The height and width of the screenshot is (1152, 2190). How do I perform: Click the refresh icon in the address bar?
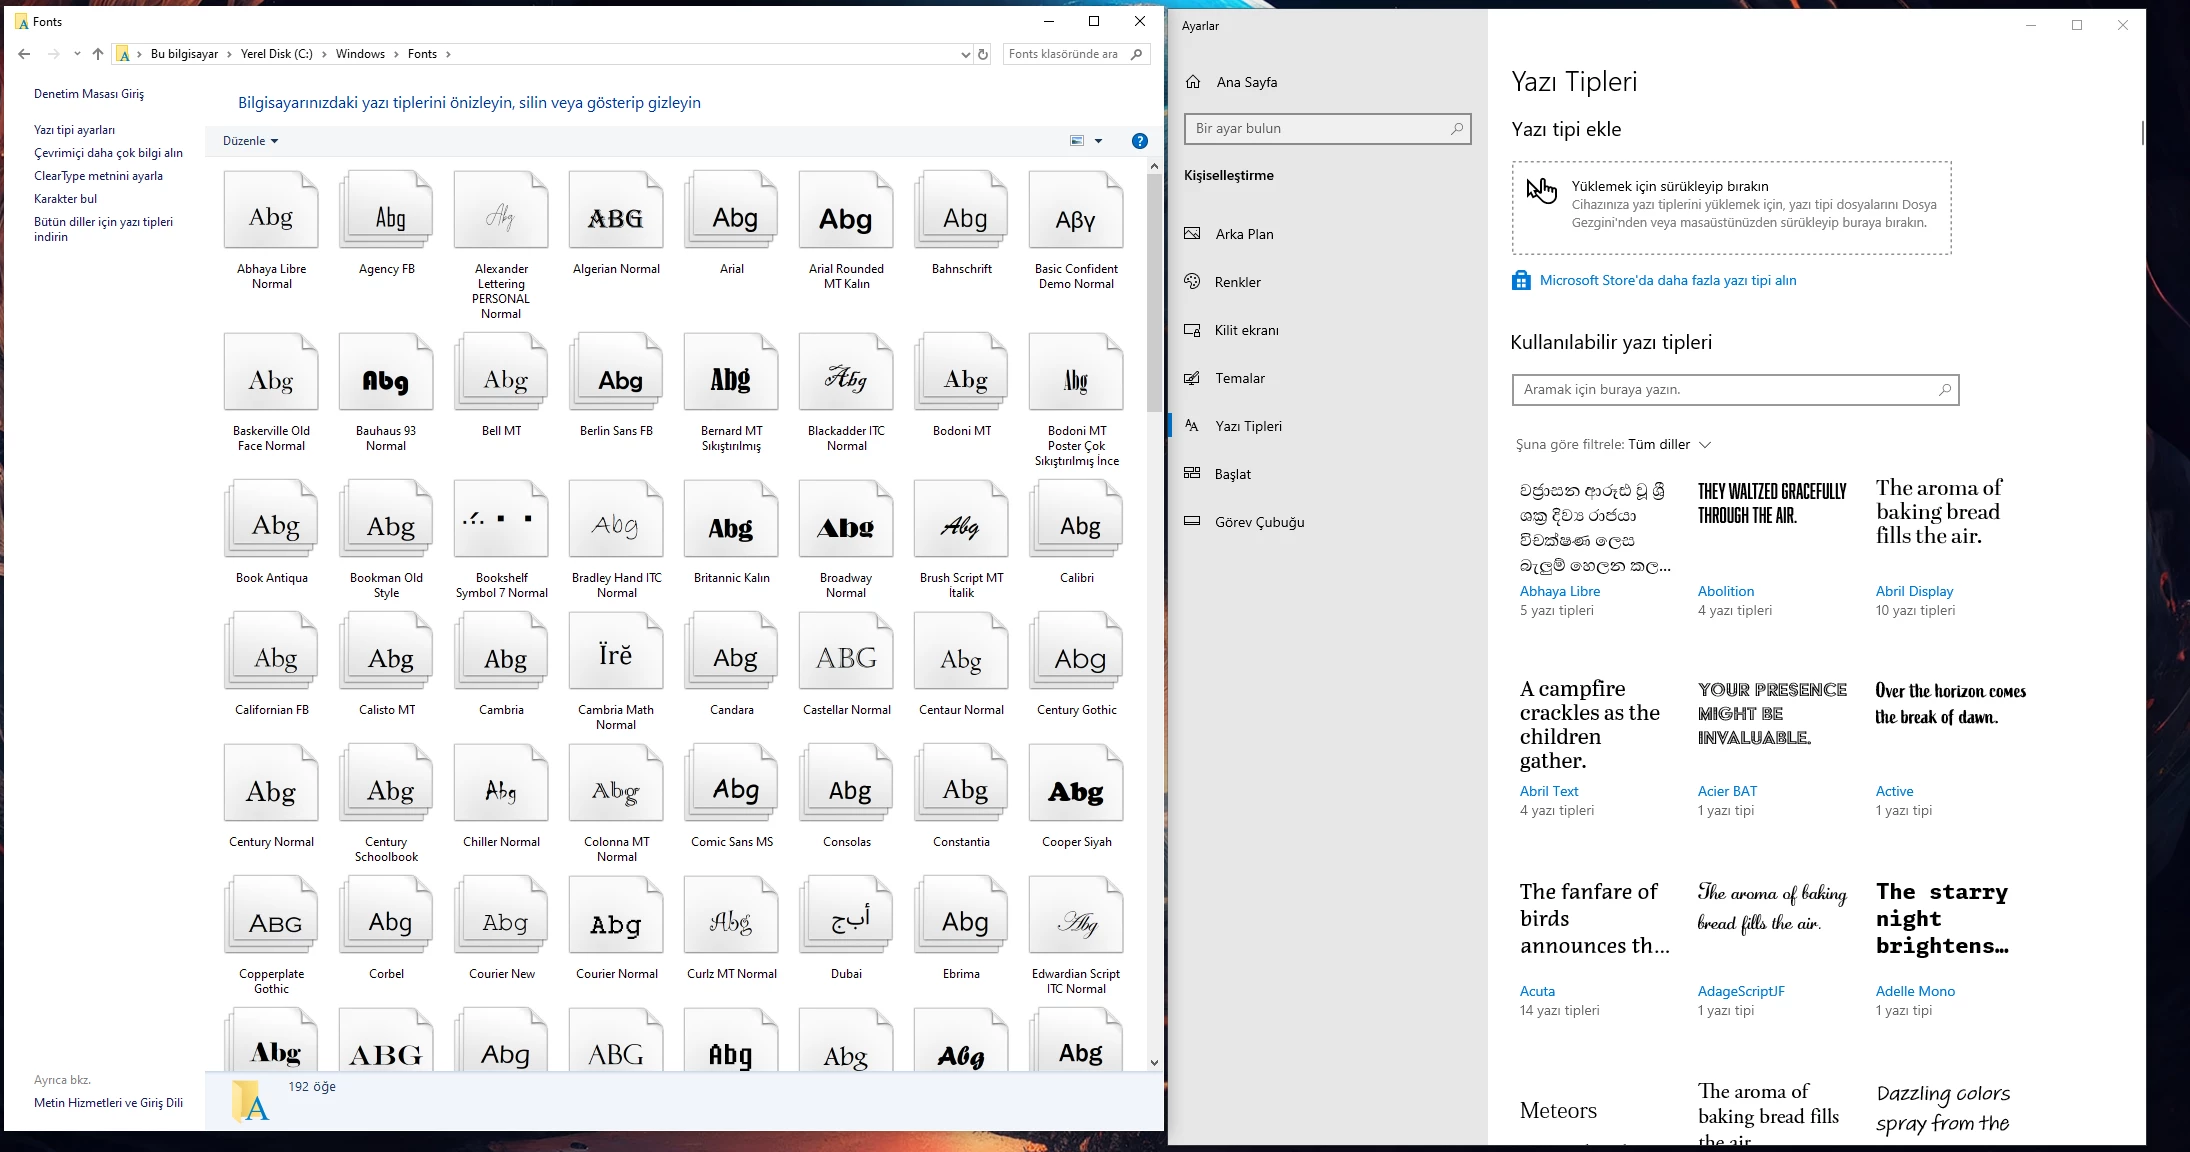983,54
